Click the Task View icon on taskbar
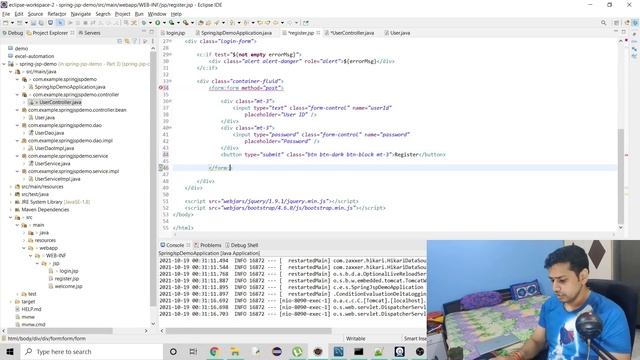The width and height of the screenshot is (640, 360). [193, 351]
